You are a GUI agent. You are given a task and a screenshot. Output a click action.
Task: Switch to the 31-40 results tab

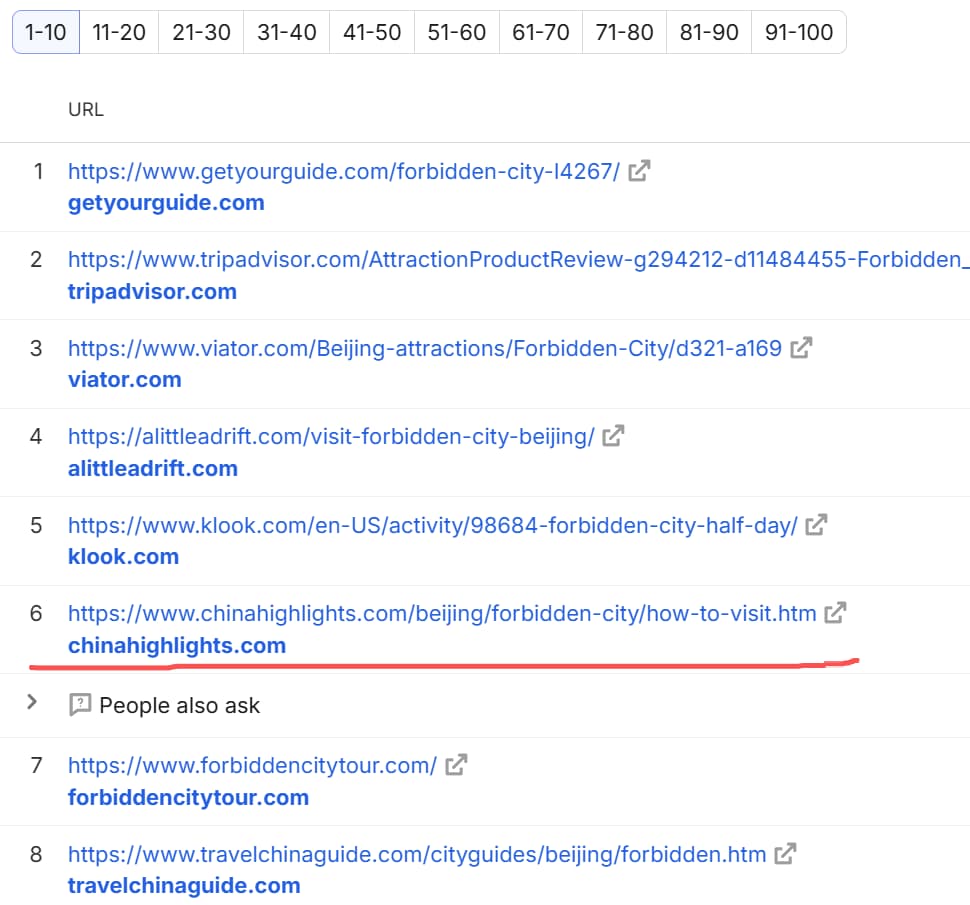286,32
